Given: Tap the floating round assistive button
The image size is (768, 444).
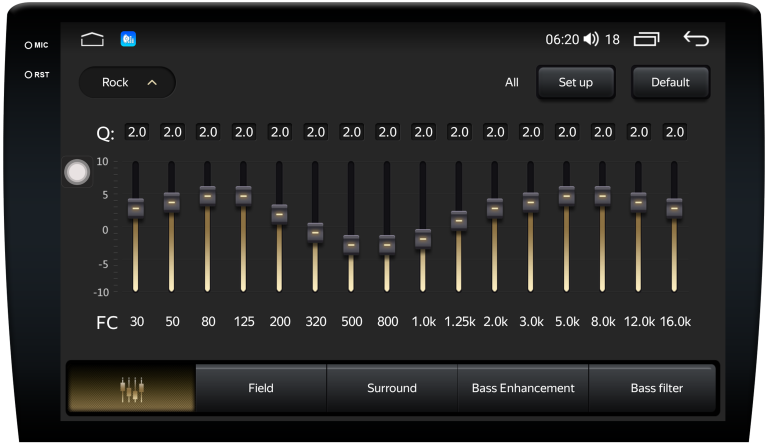Looking at the screenshot, I should (x=77, y=173).
